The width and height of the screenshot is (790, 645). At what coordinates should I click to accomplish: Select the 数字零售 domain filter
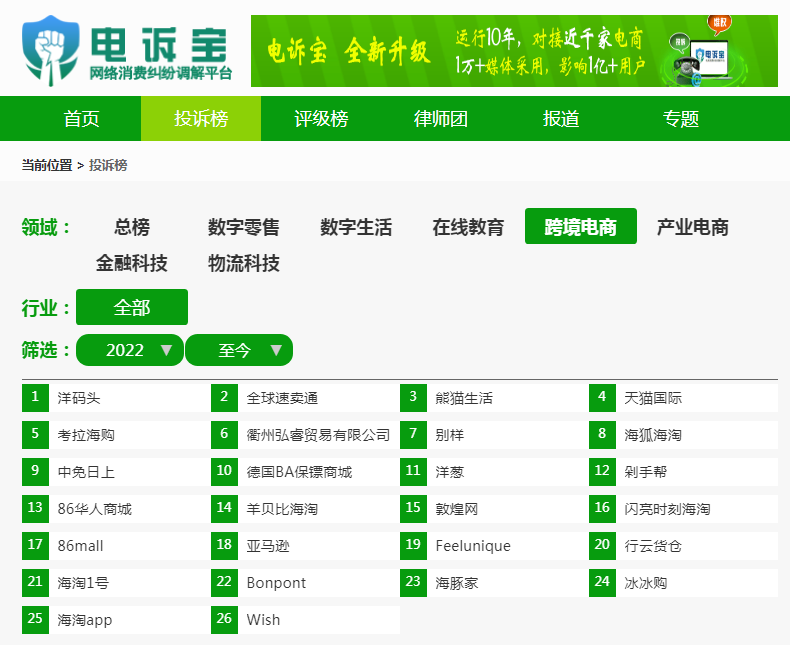pyautogui.click(x=244, y=226)
